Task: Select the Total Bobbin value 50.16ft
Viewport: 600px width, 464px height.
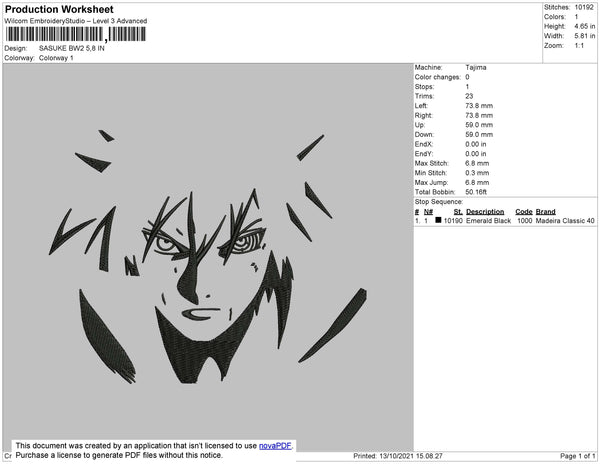Action: click(476, 192)
